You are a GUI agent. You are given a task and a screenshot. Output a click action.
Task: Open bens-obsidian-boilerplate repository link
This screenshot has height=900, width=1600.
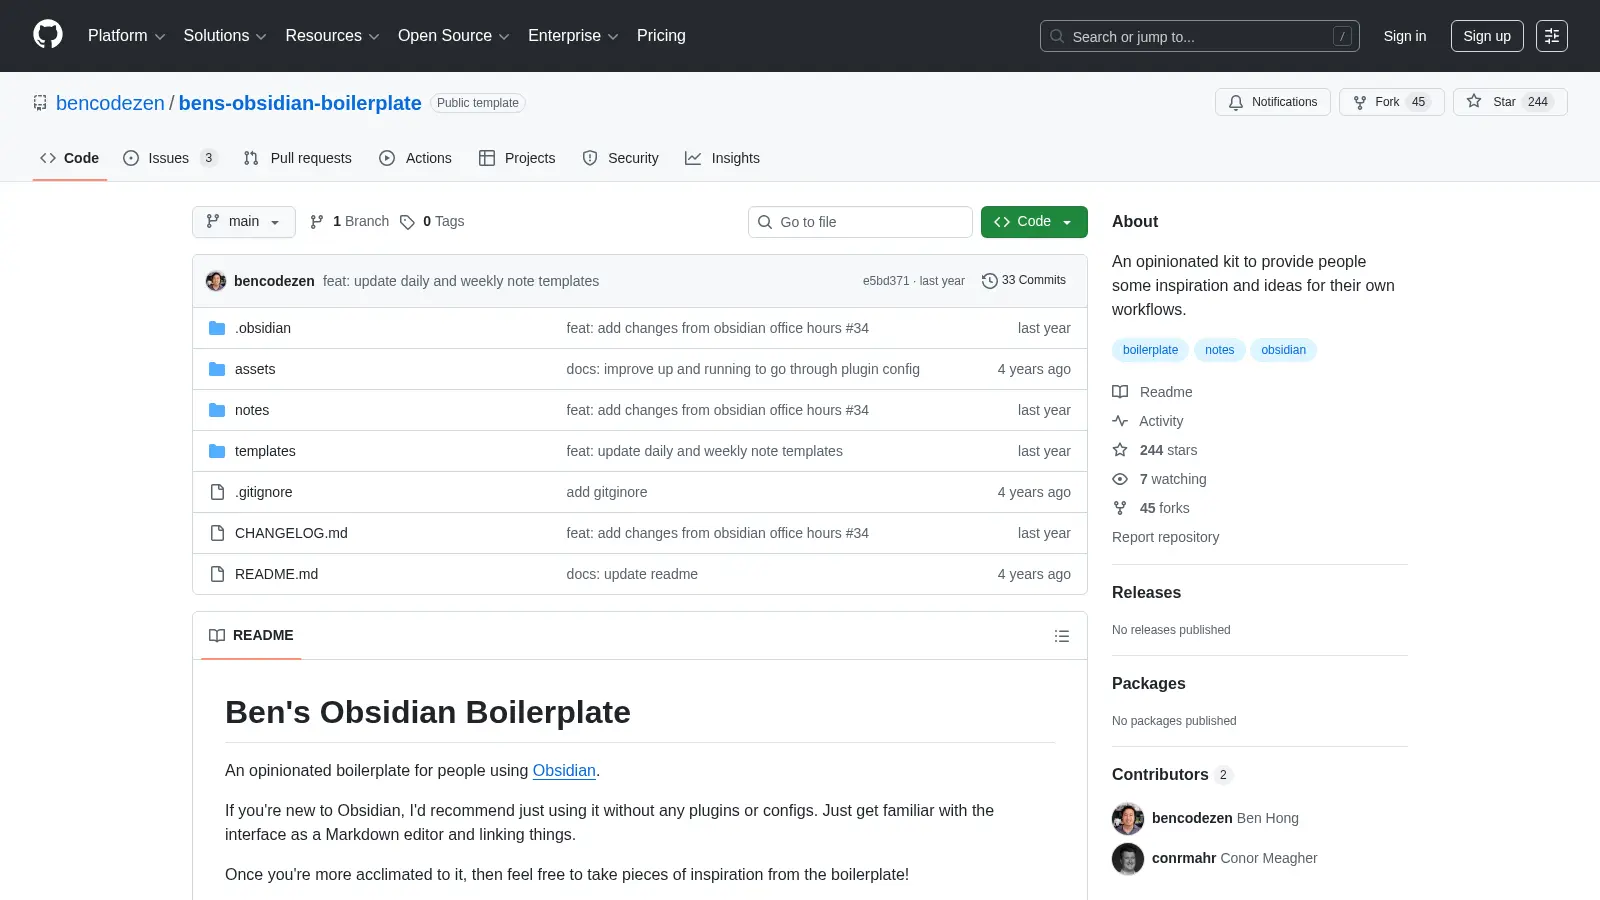tap(300, 103)
